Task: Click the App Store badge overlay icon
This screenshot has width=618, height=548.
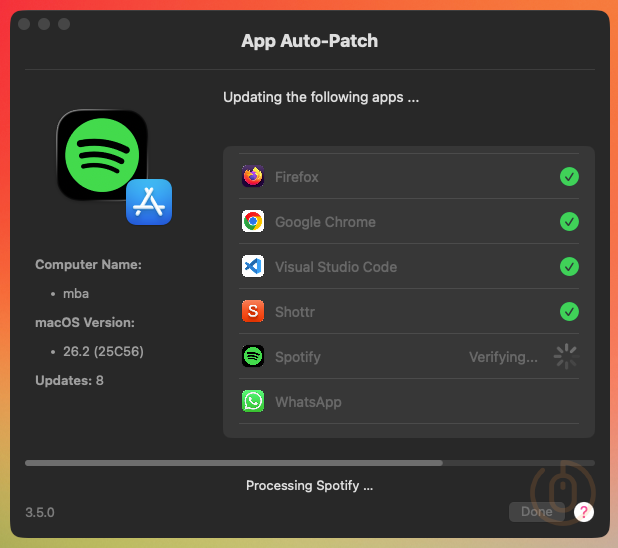Action: 149,202
